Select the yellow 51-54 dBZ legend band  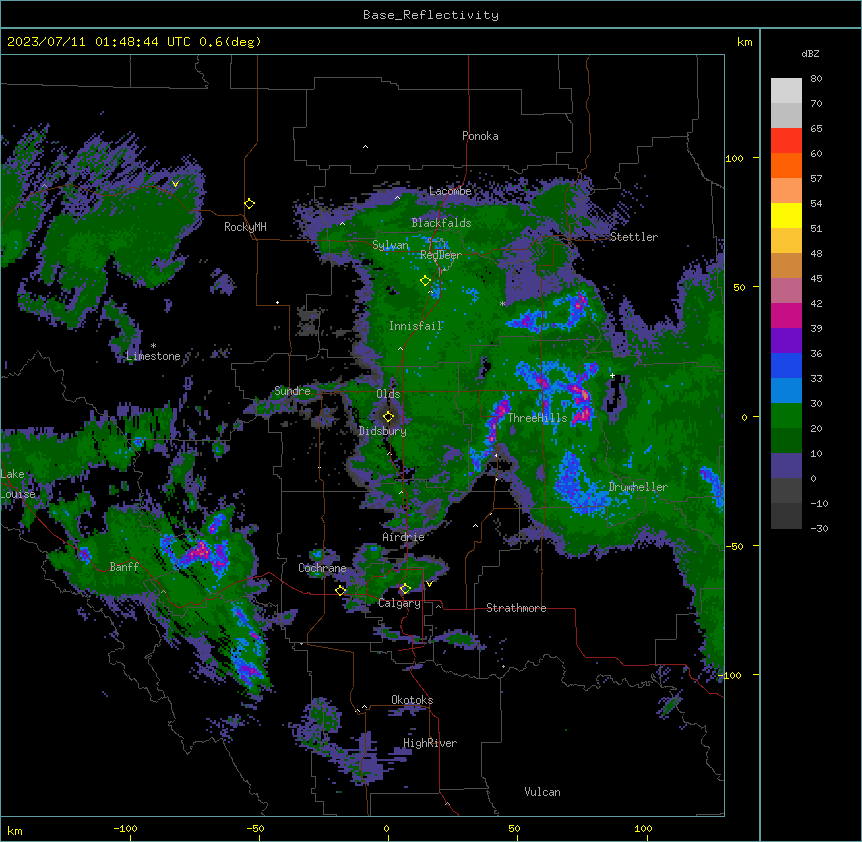coord(786,215)
